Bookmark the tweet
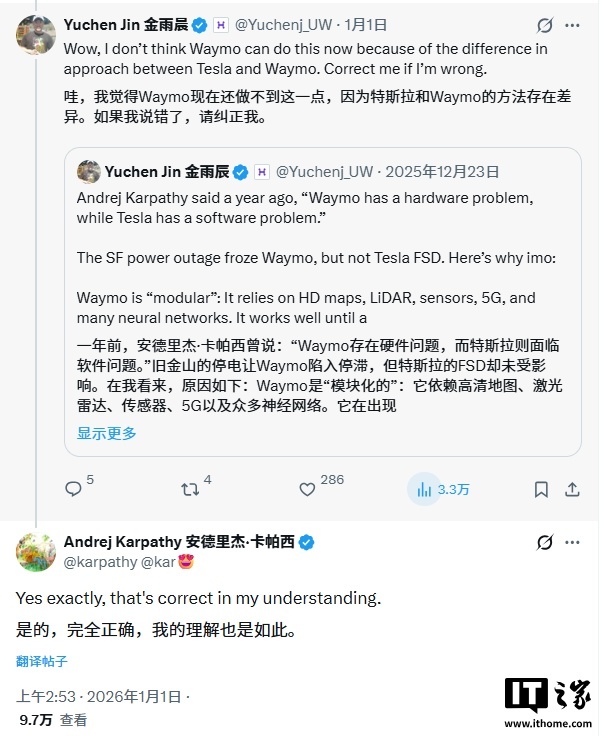 tap(541, 489)
